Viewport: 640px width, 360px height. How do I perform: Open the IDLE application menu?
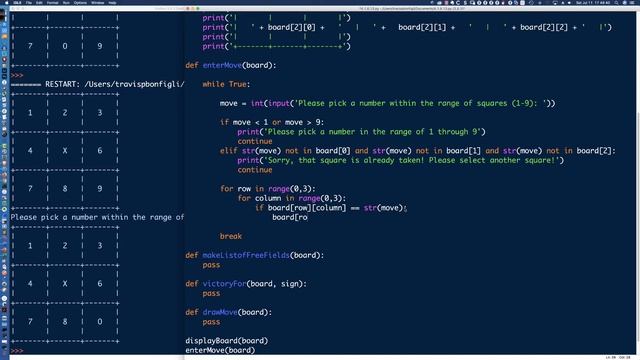(18, 2)
